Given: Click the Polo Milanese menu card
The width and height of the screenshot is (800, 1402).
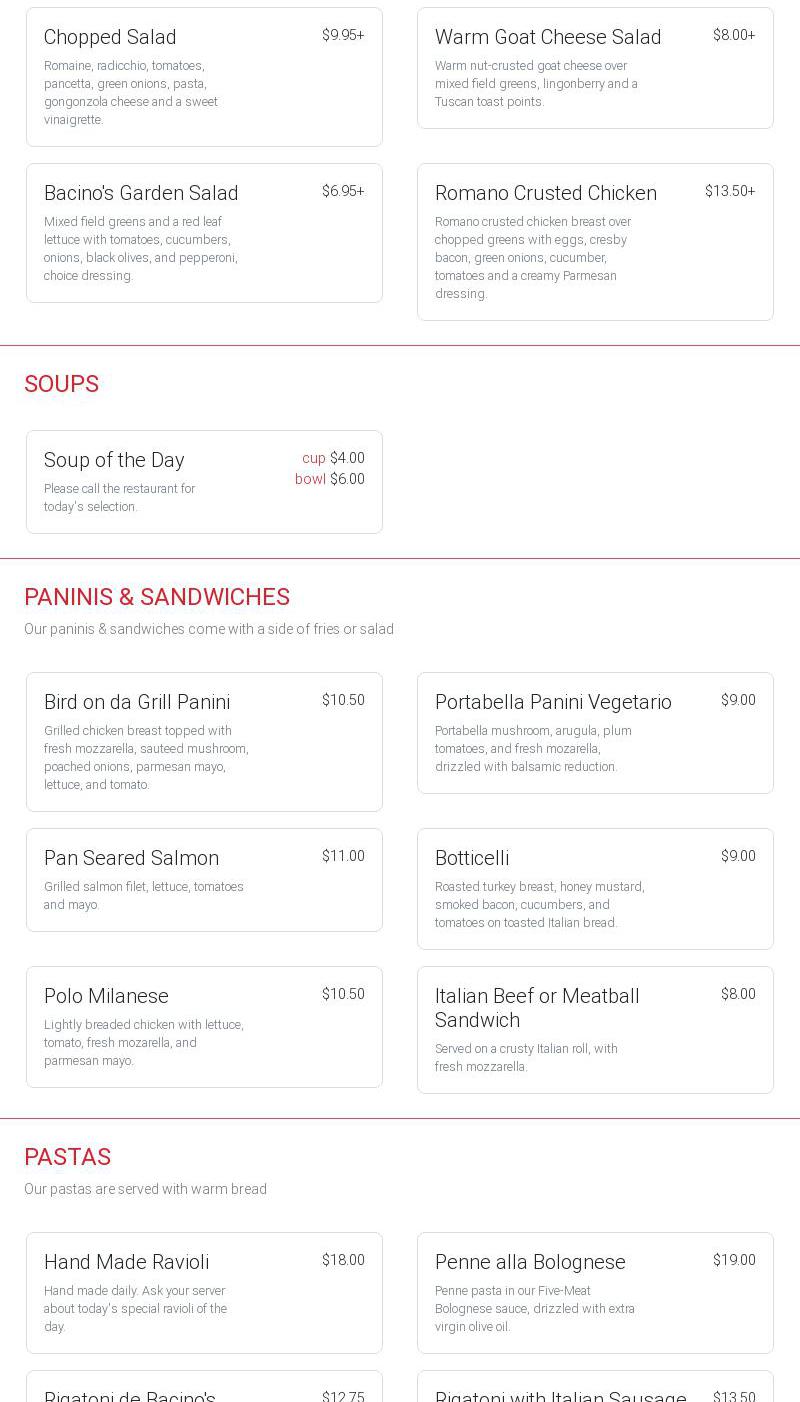Looking at the screenshot, I should 204,1027.
